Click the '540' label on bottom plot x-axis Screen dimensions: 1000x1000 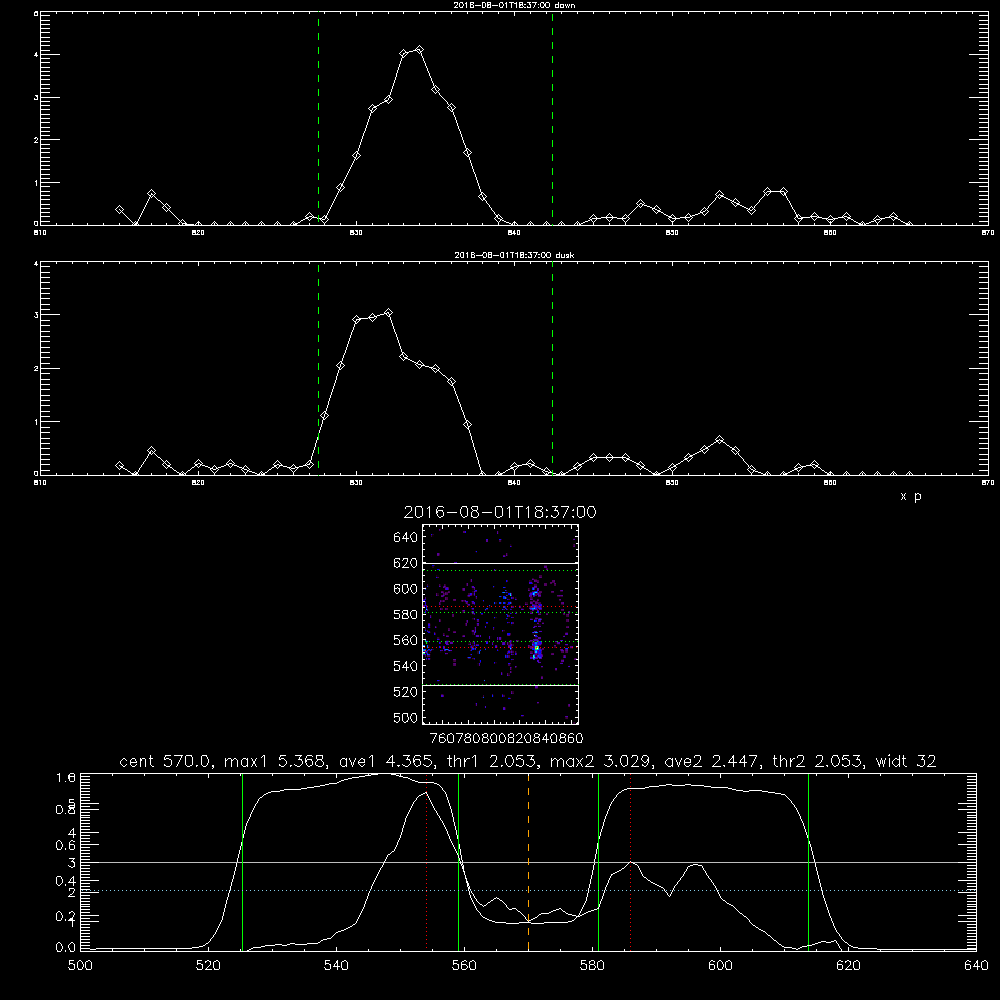336,966
